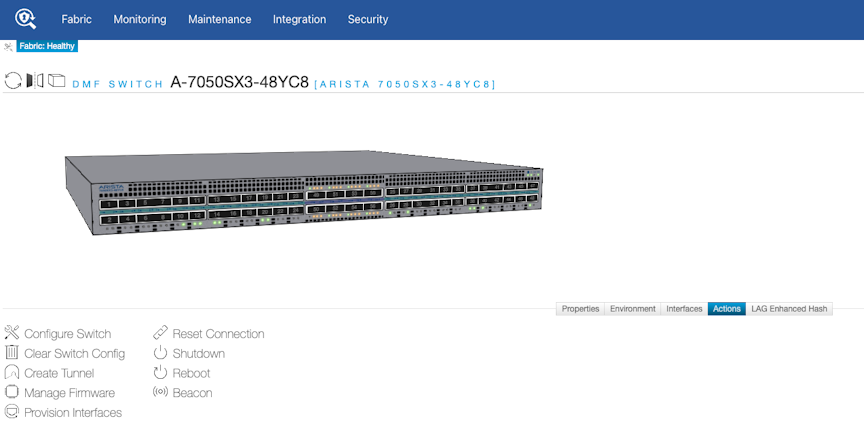The height and width of the screenshot is (444, 864).
Task: Activate the Beacon action
Action: tap(192, 393)
